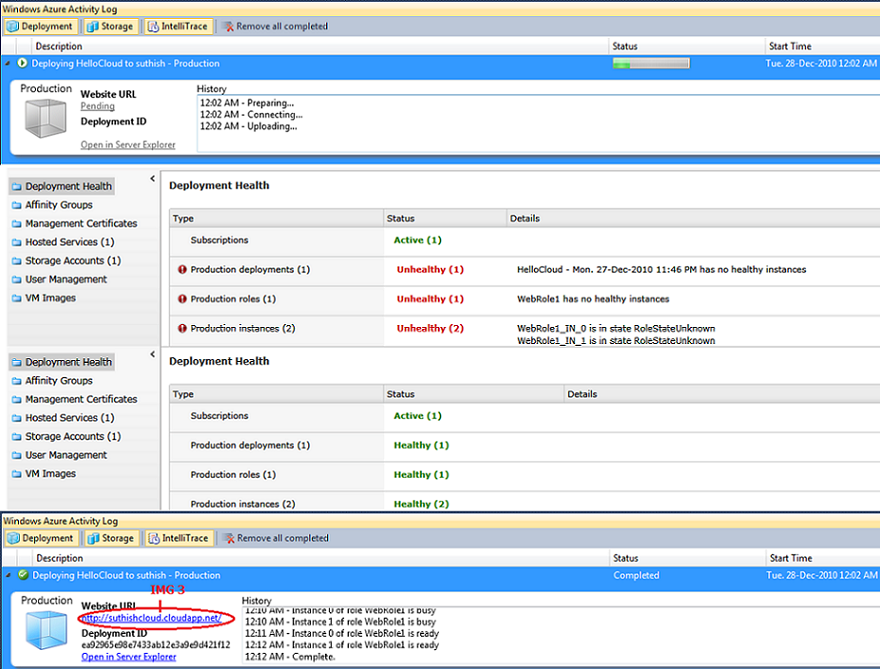880x669 pixels.
Task: Click Active (1) status in the Healthy panel
Action: (418, 415)
